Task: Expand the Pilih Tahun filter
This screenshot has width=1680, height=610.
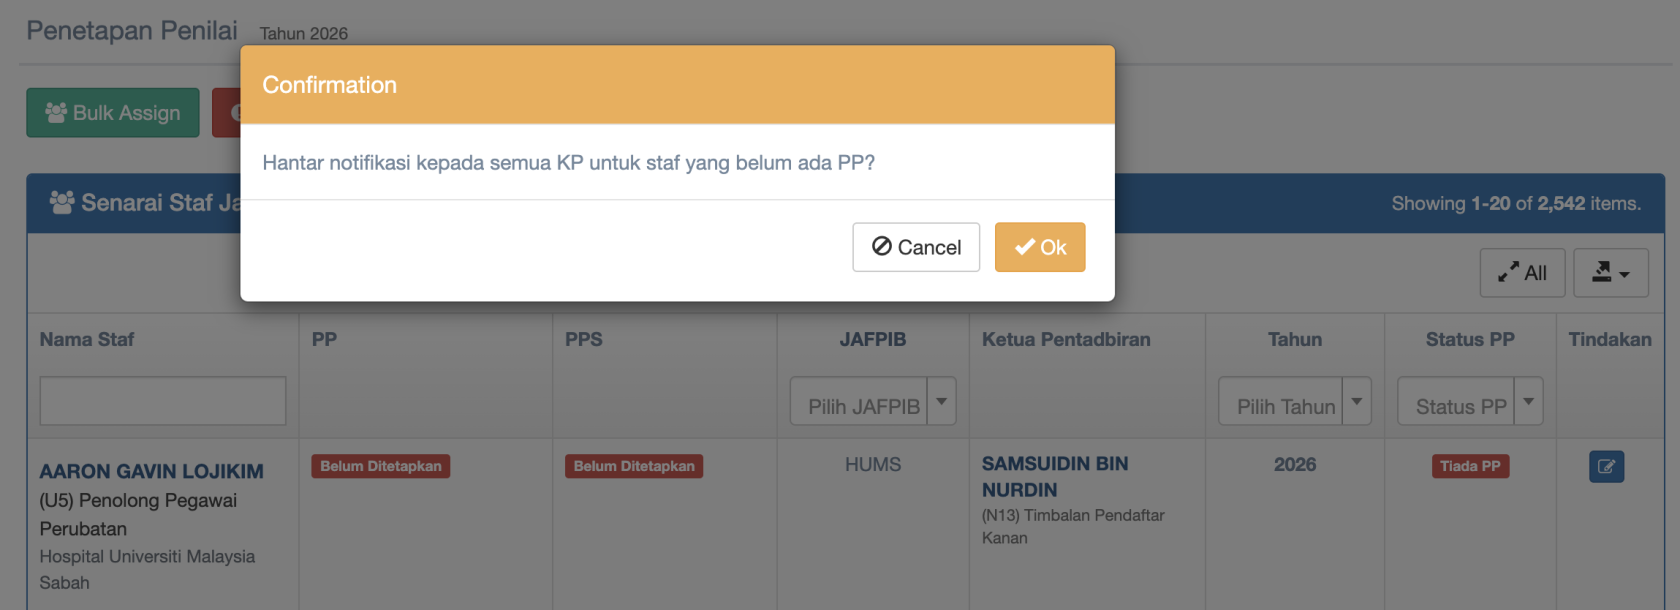Action: [x=1294, y=402]
